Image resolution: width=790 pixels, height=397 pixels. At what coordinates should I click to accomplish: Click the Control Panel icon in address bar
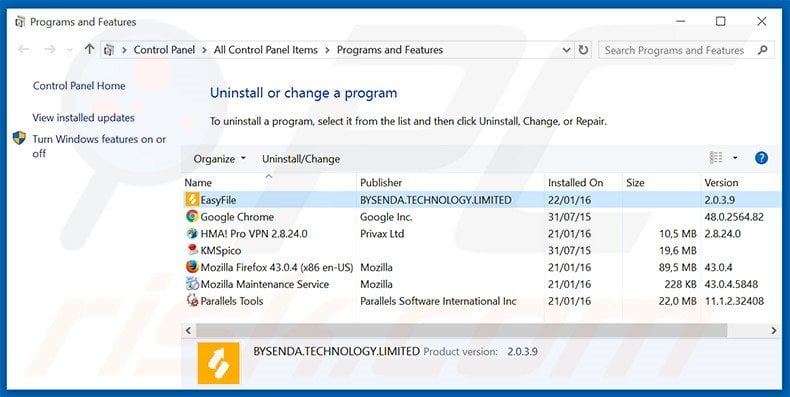(x=109, y=50)
